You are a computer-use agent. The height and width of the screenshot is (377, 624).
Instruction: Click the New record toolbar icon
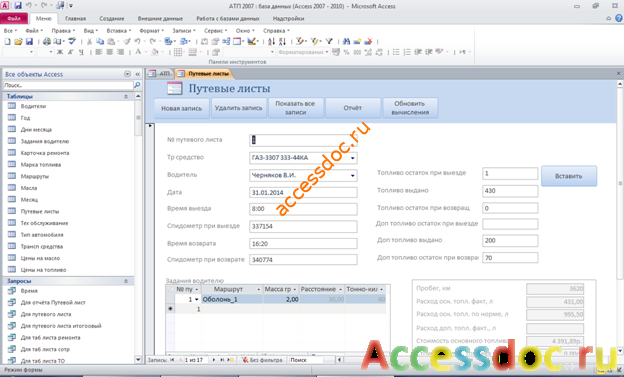(x=357, y=41)
